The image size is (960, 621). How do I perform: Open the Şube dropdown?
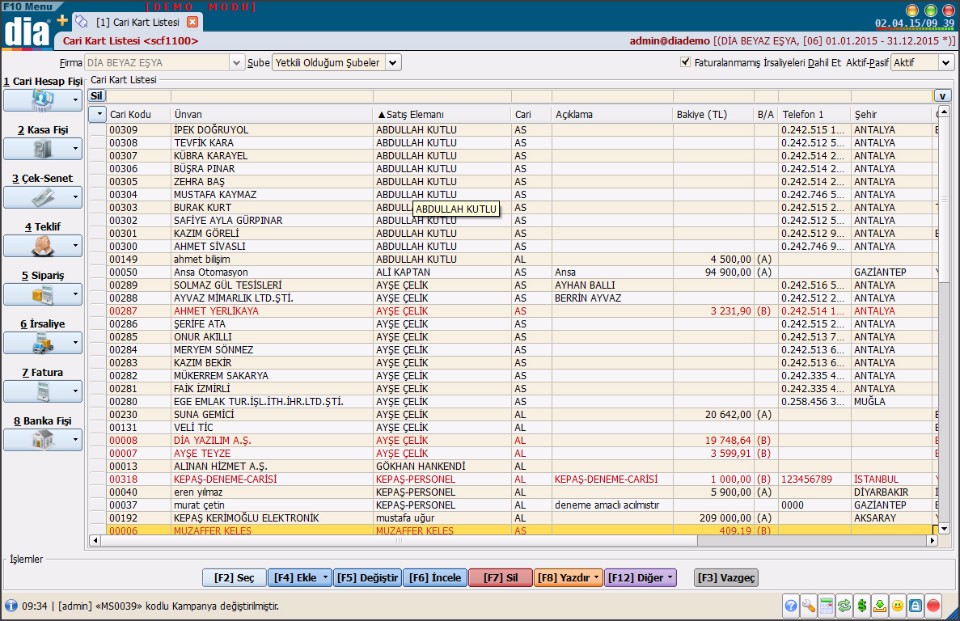click(x=393, y=62)
